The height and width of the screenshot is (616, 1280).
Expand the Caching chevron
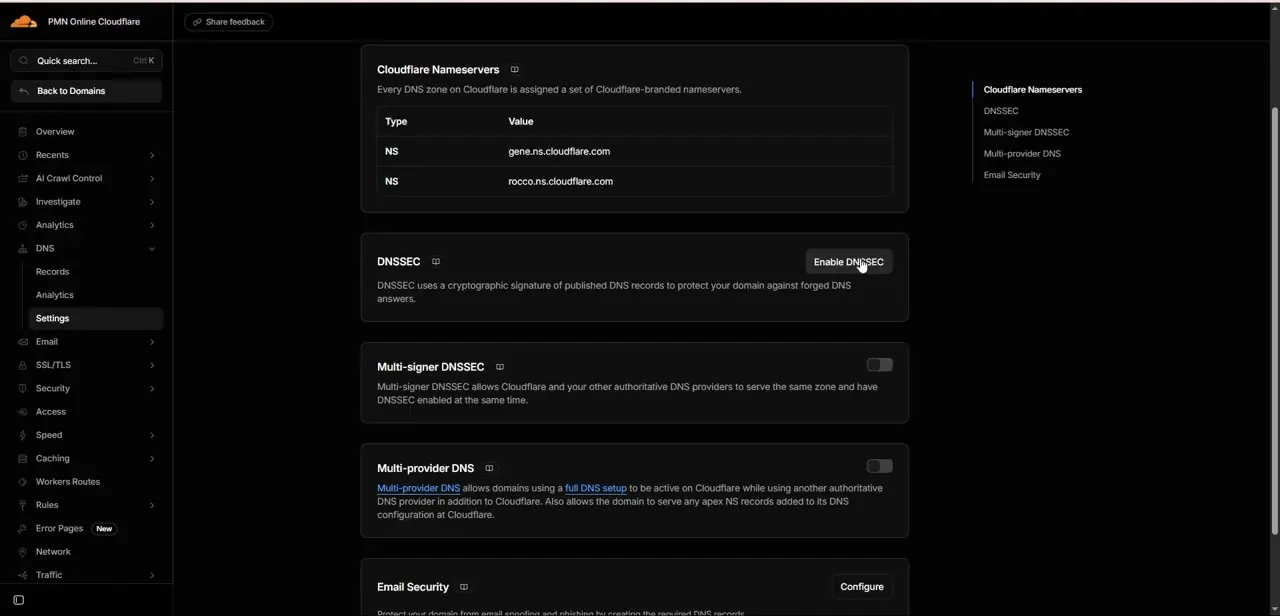(152, 458)
